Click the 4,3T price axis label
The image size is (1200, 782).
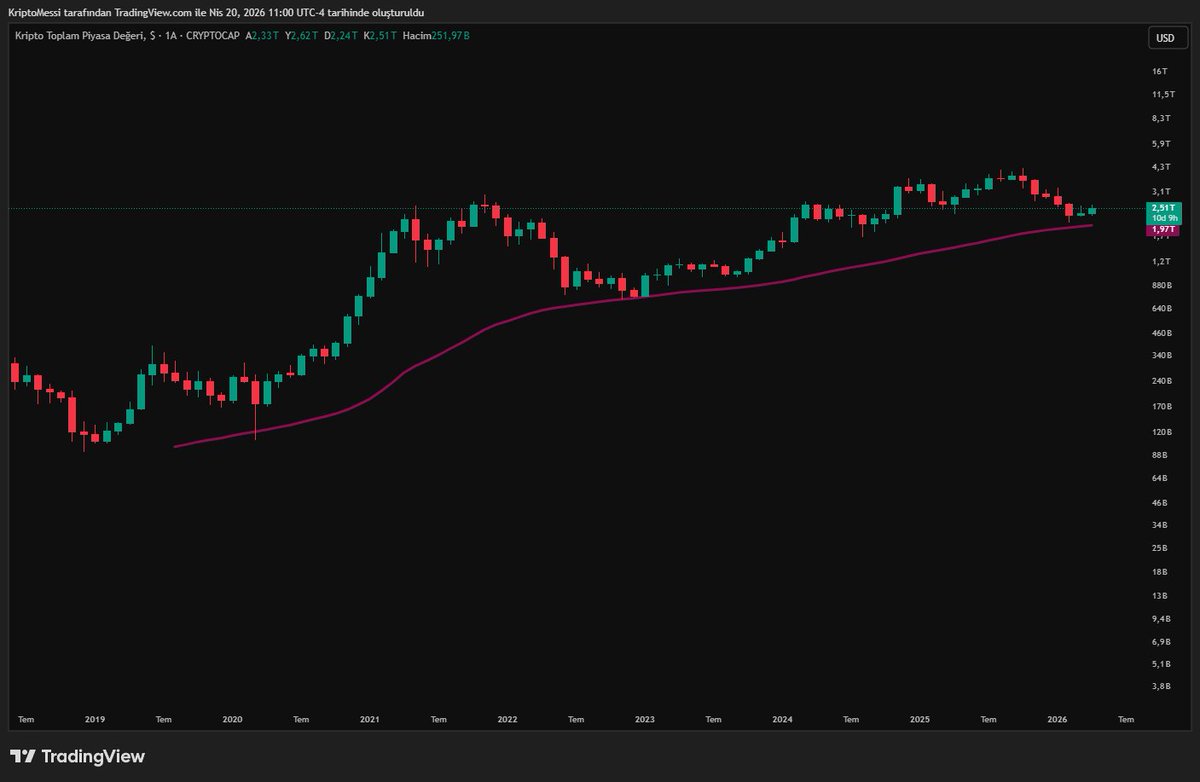point(1161,166)
